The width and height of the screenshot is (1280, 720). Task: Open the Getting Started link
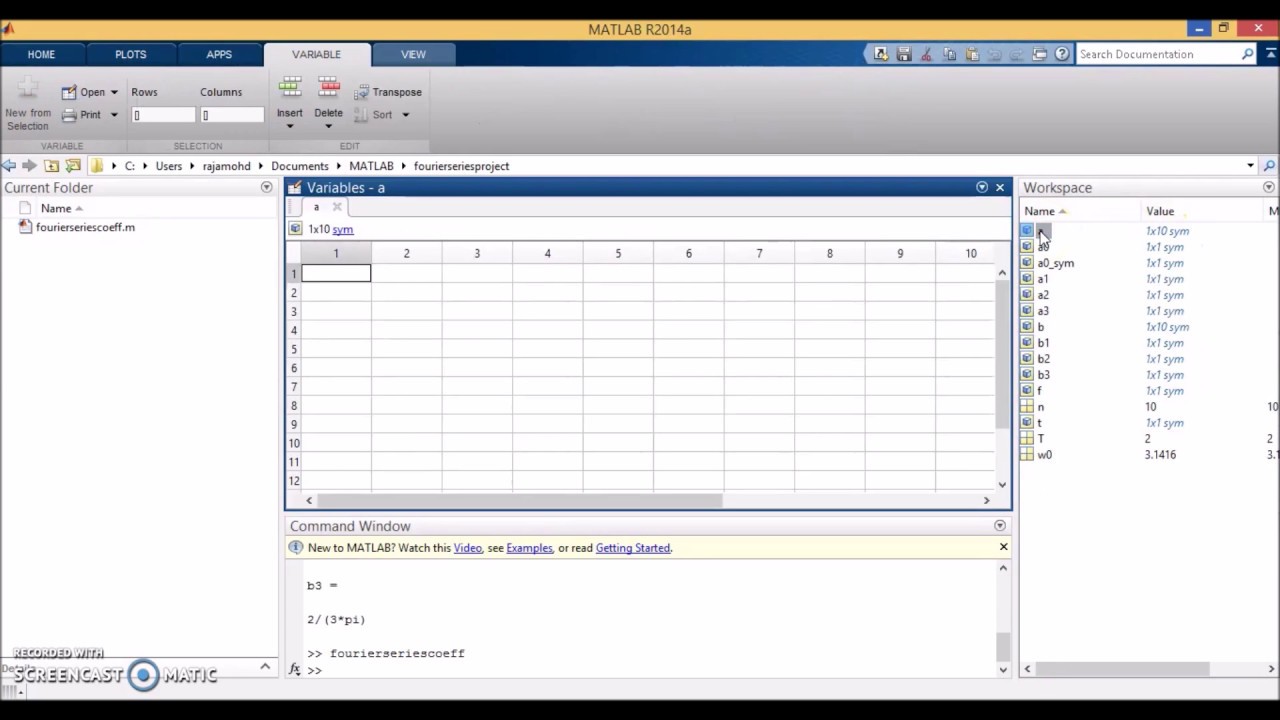tap(633, 548)
